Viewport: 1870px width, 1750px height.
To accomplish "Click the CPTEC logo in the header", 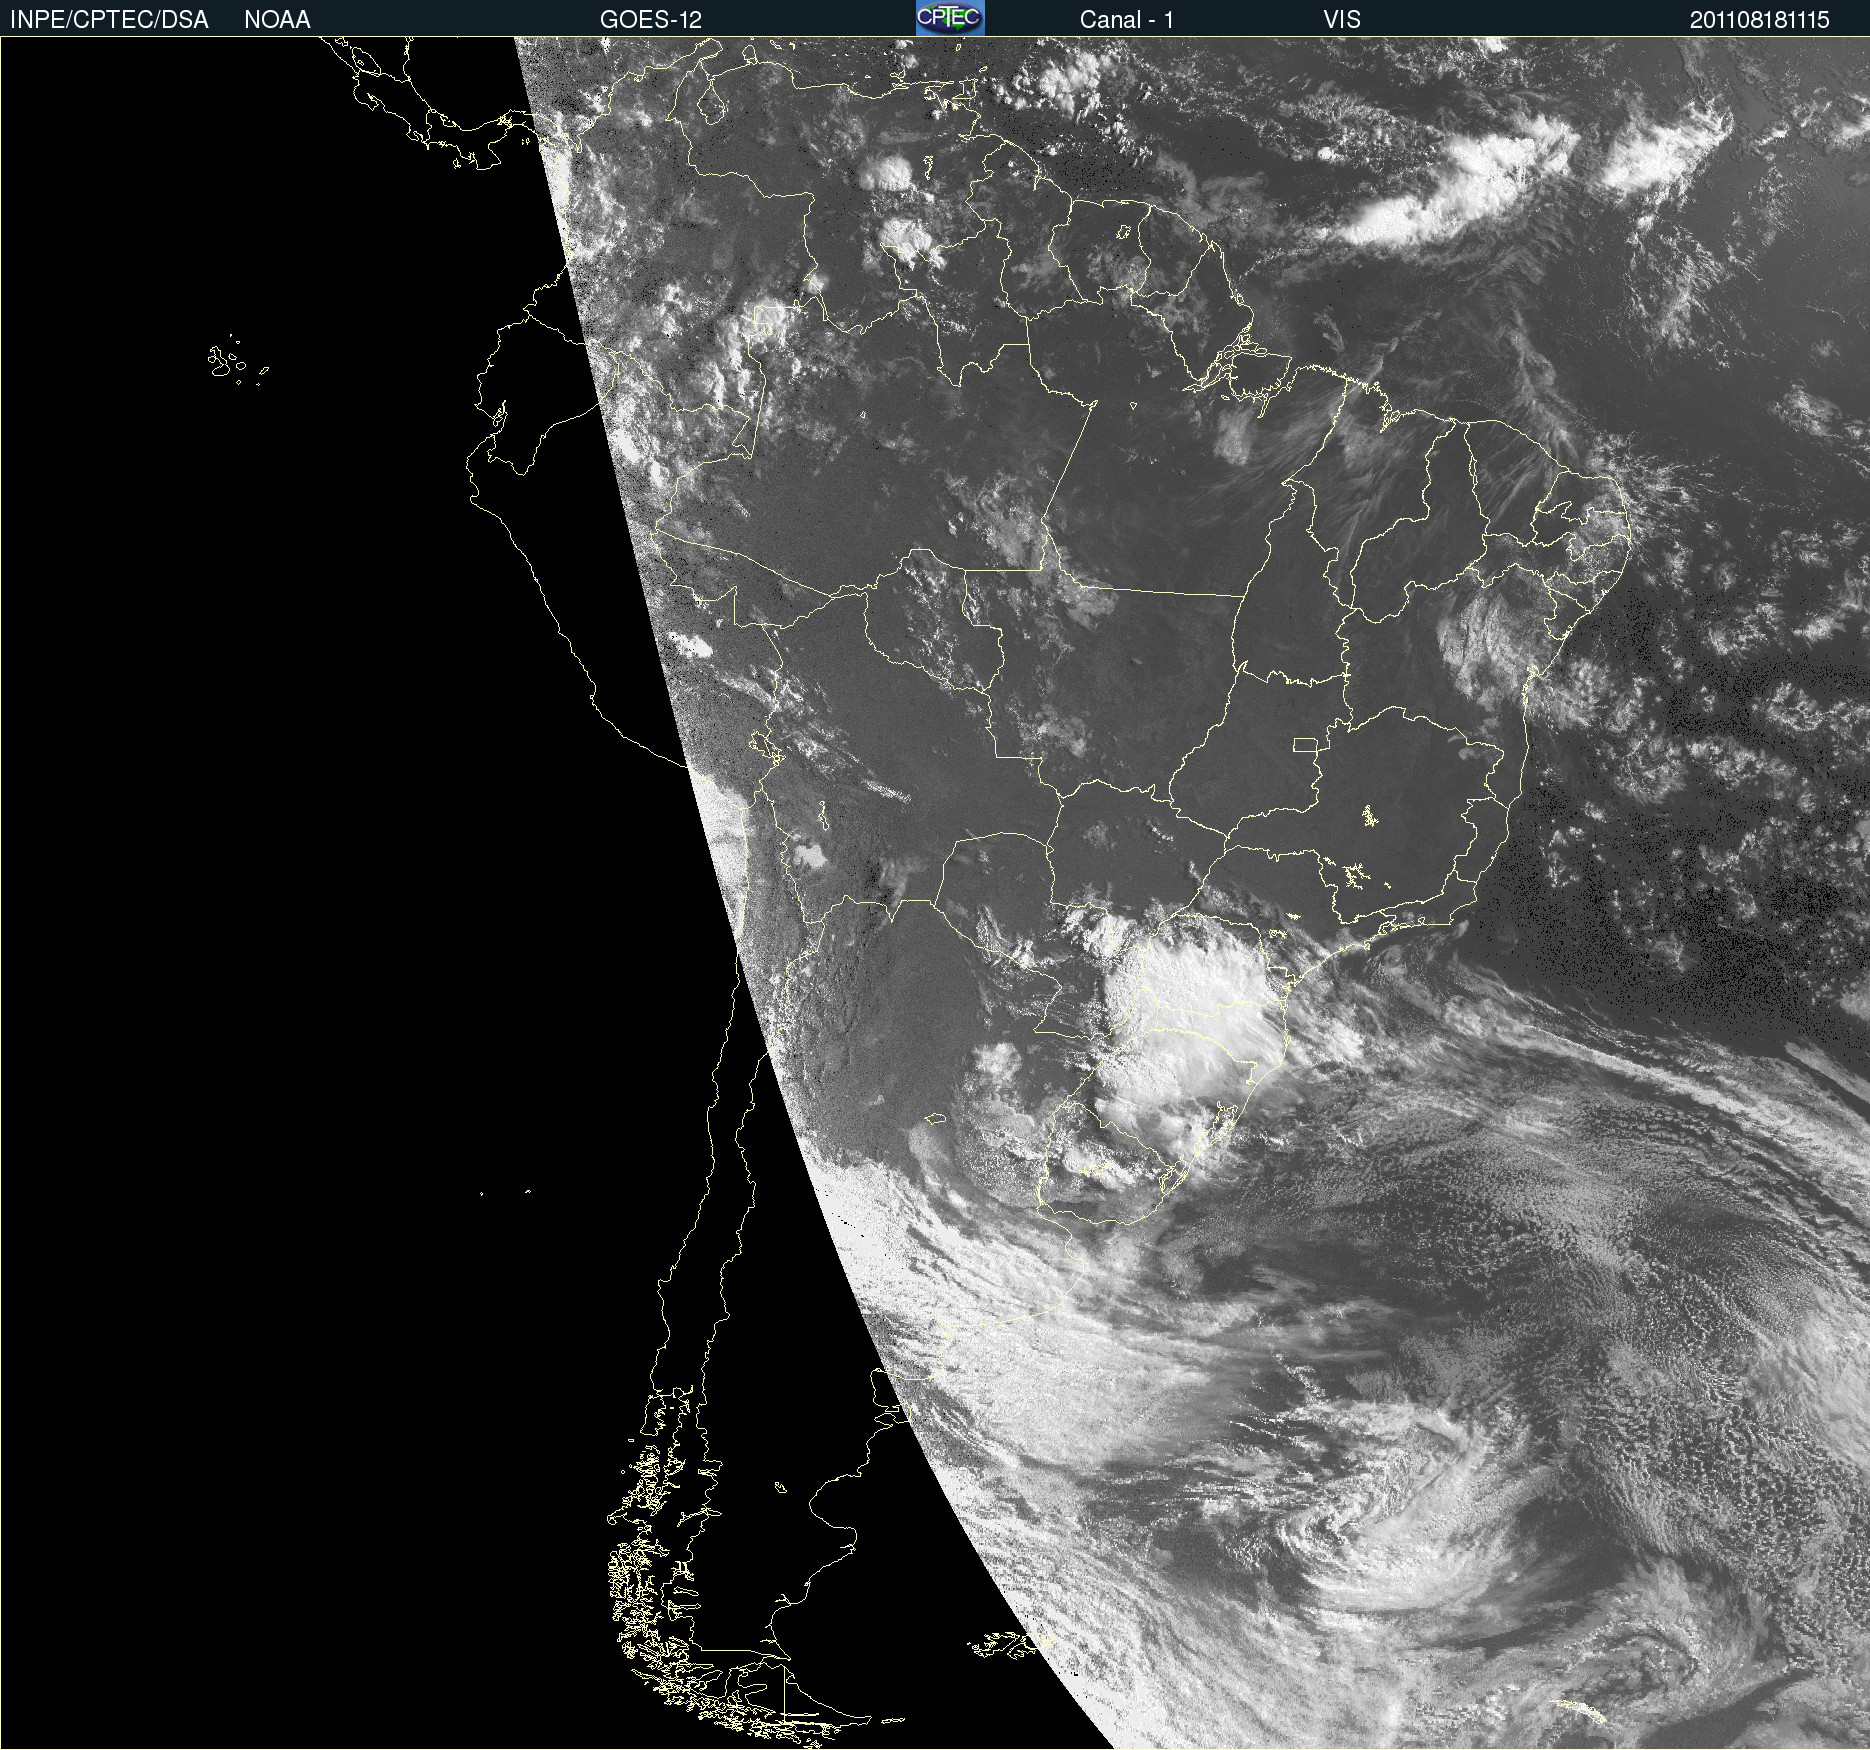I will (950, 18).
